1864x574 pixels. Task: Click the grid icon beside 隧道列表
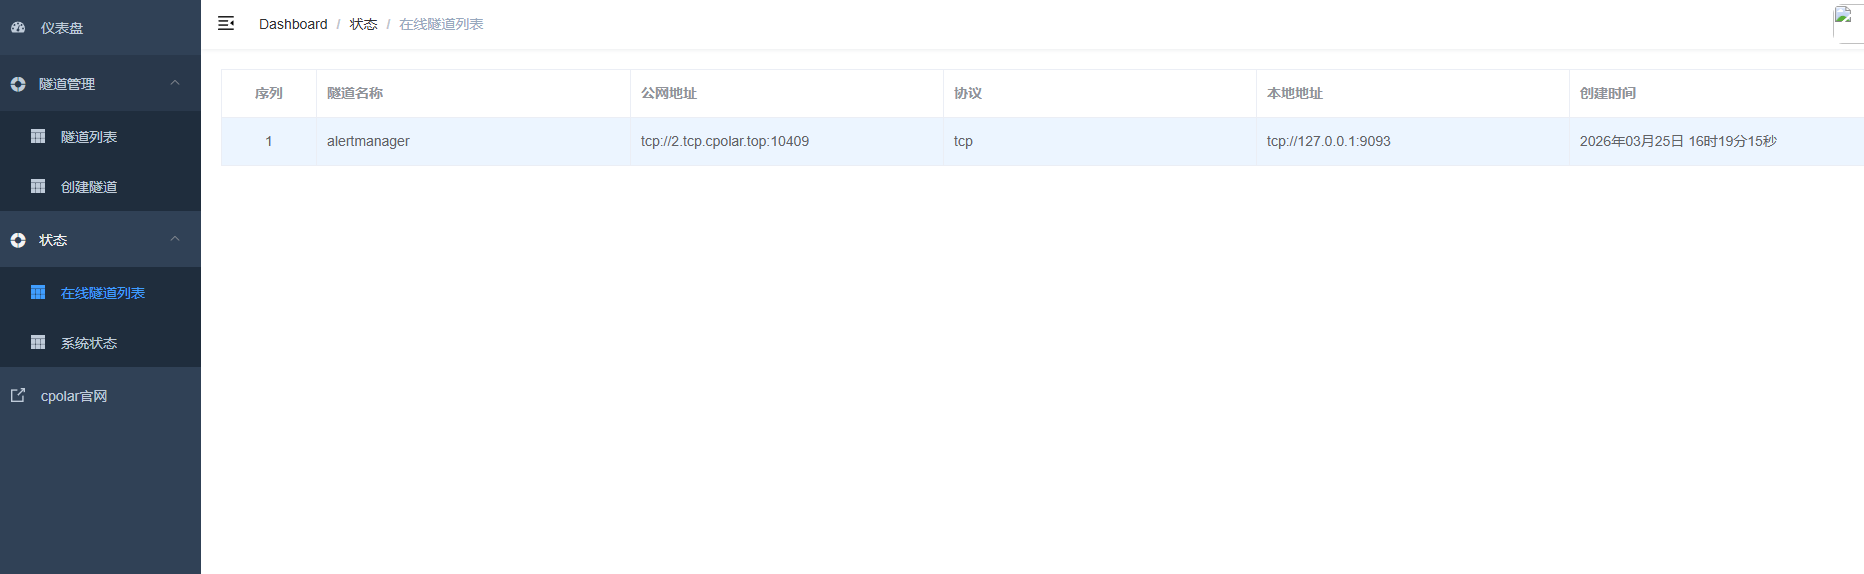coord(38,136)
